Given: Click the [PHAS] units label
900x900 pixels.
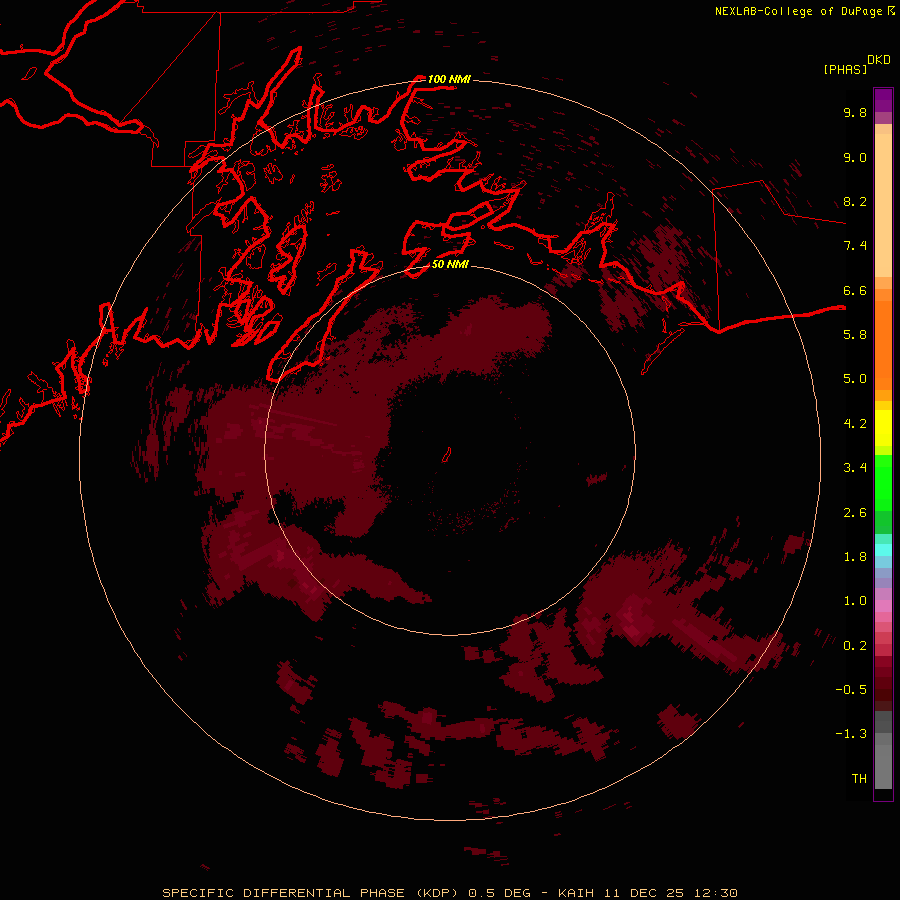Looking at the screenshot, I should point(845,69).
